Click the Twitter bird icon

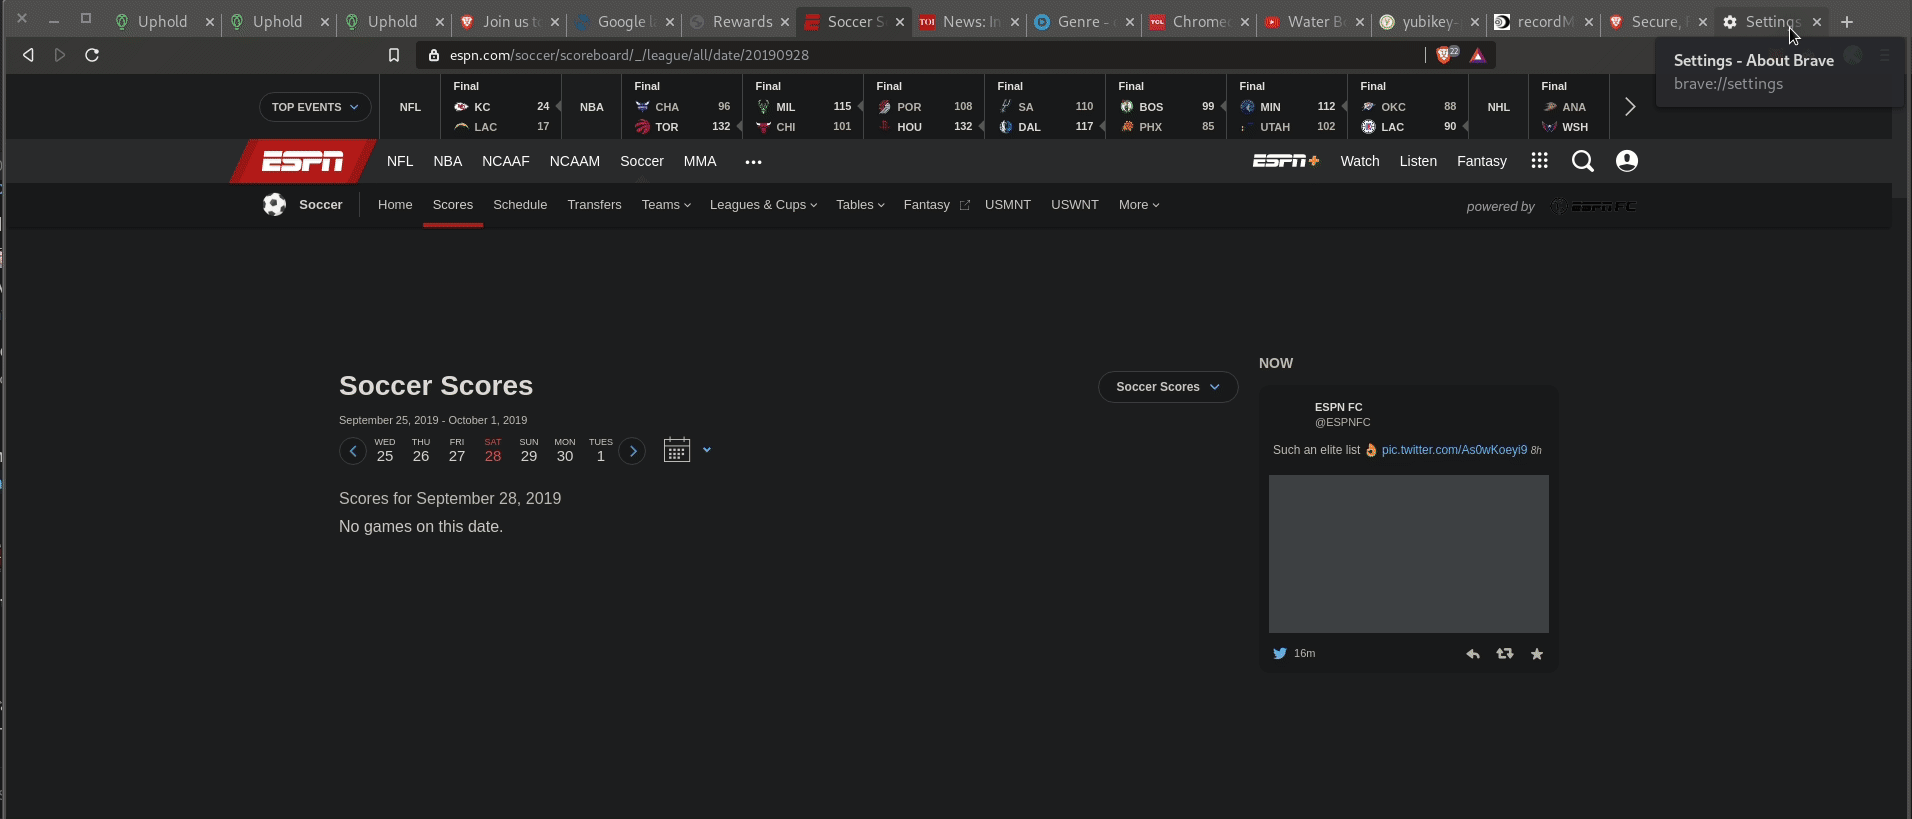1279,654
